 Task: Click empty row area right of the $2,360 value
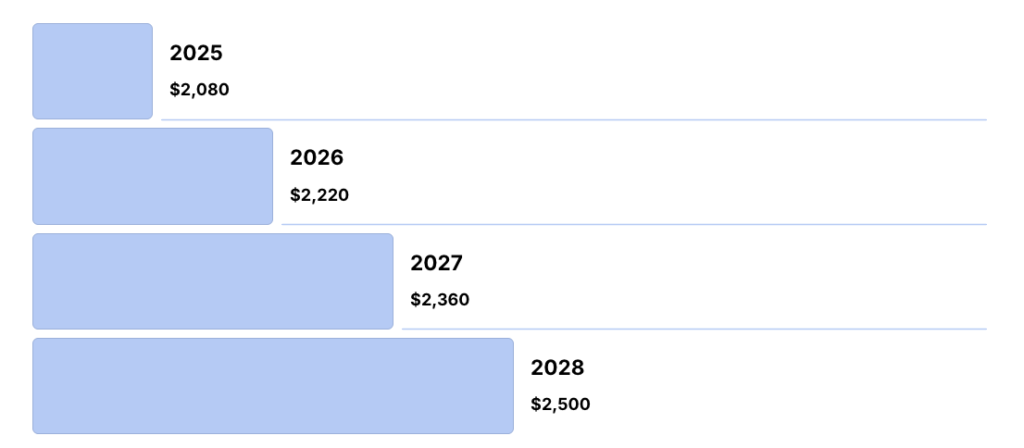[x=720, y=299]
